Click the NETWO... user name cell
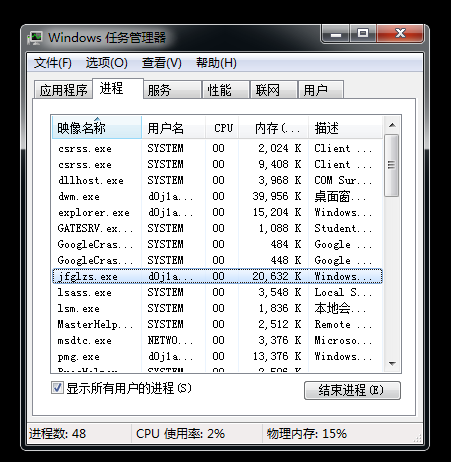 click(170, 340)
